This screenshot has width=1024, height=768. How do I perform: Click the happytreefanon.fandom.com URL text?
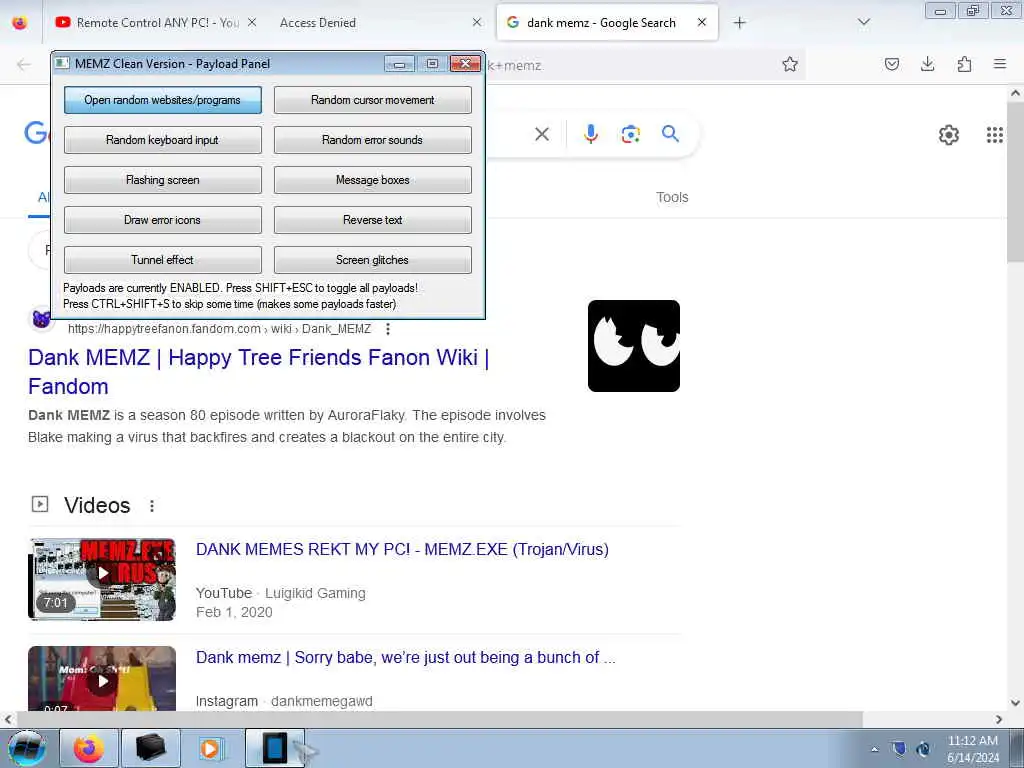click(x=219, y=329)
